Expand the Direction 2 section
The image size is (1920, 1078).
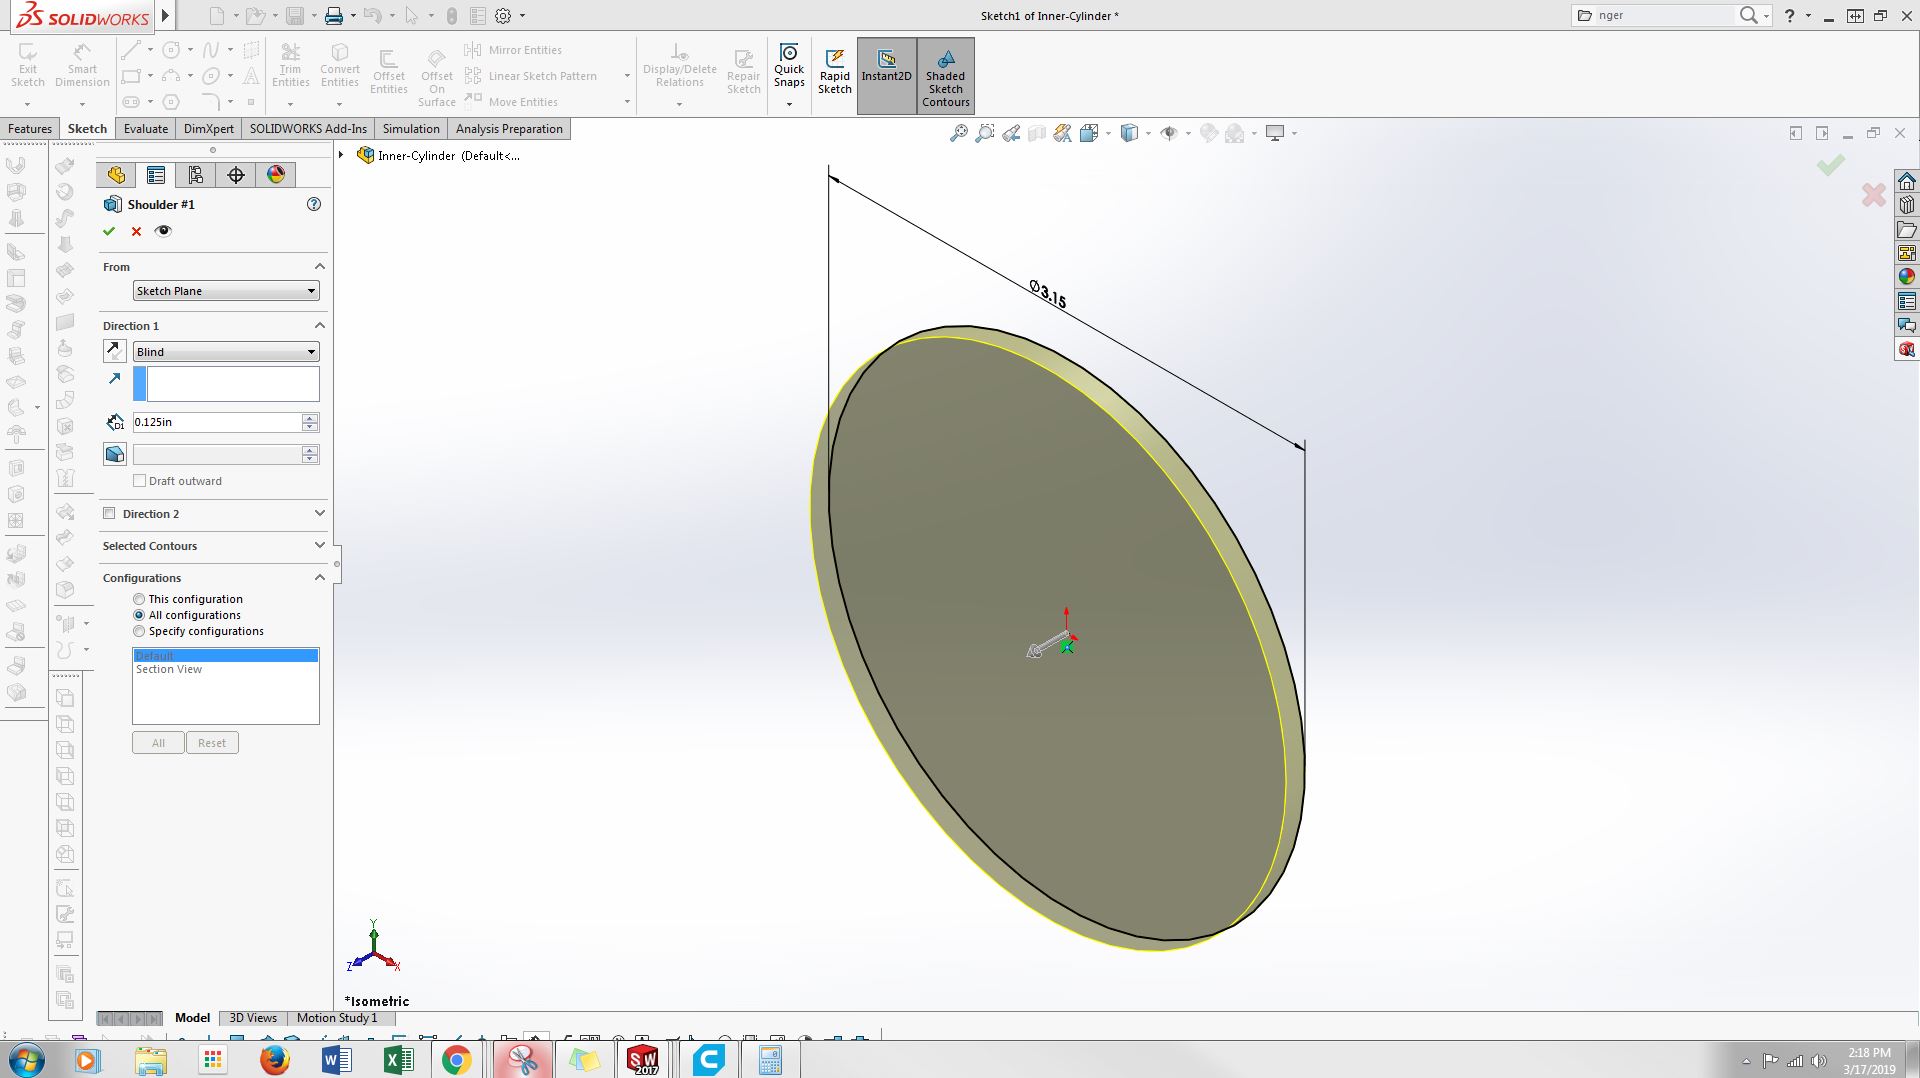[320, 513]
